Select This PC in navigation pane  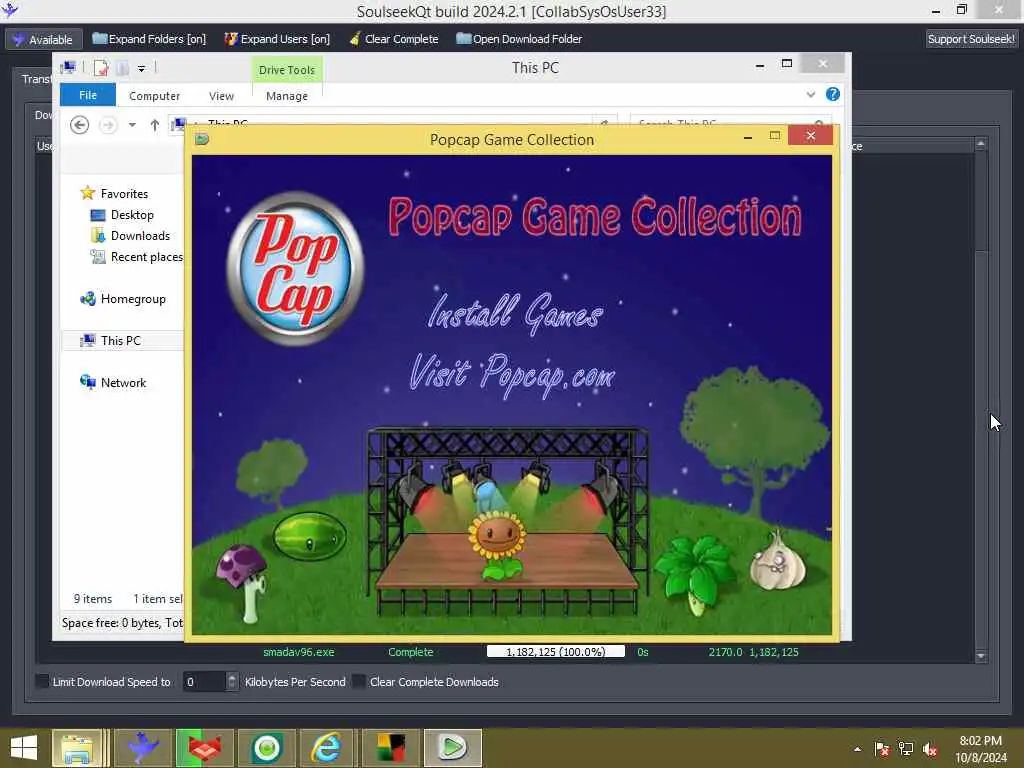tap(121, 340)
